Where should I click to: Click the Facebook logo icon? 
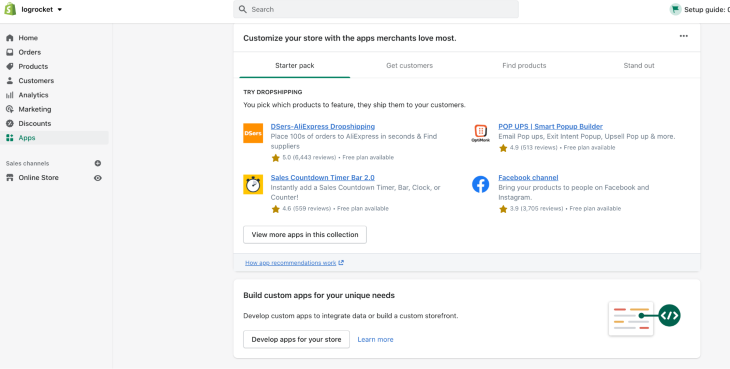coord(480,184)
